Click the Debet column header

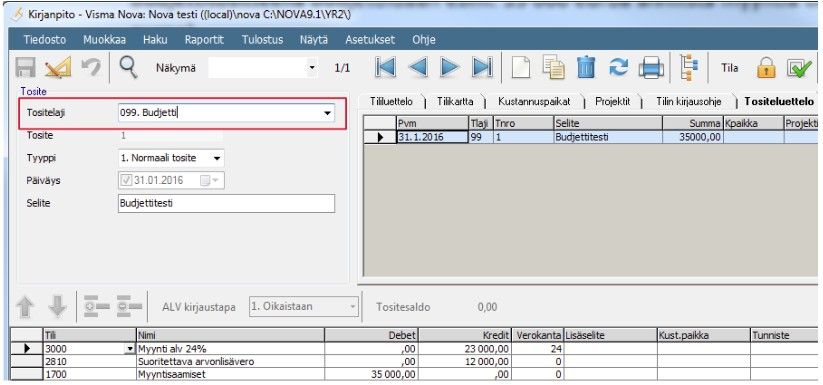click(x=371, y=336)
